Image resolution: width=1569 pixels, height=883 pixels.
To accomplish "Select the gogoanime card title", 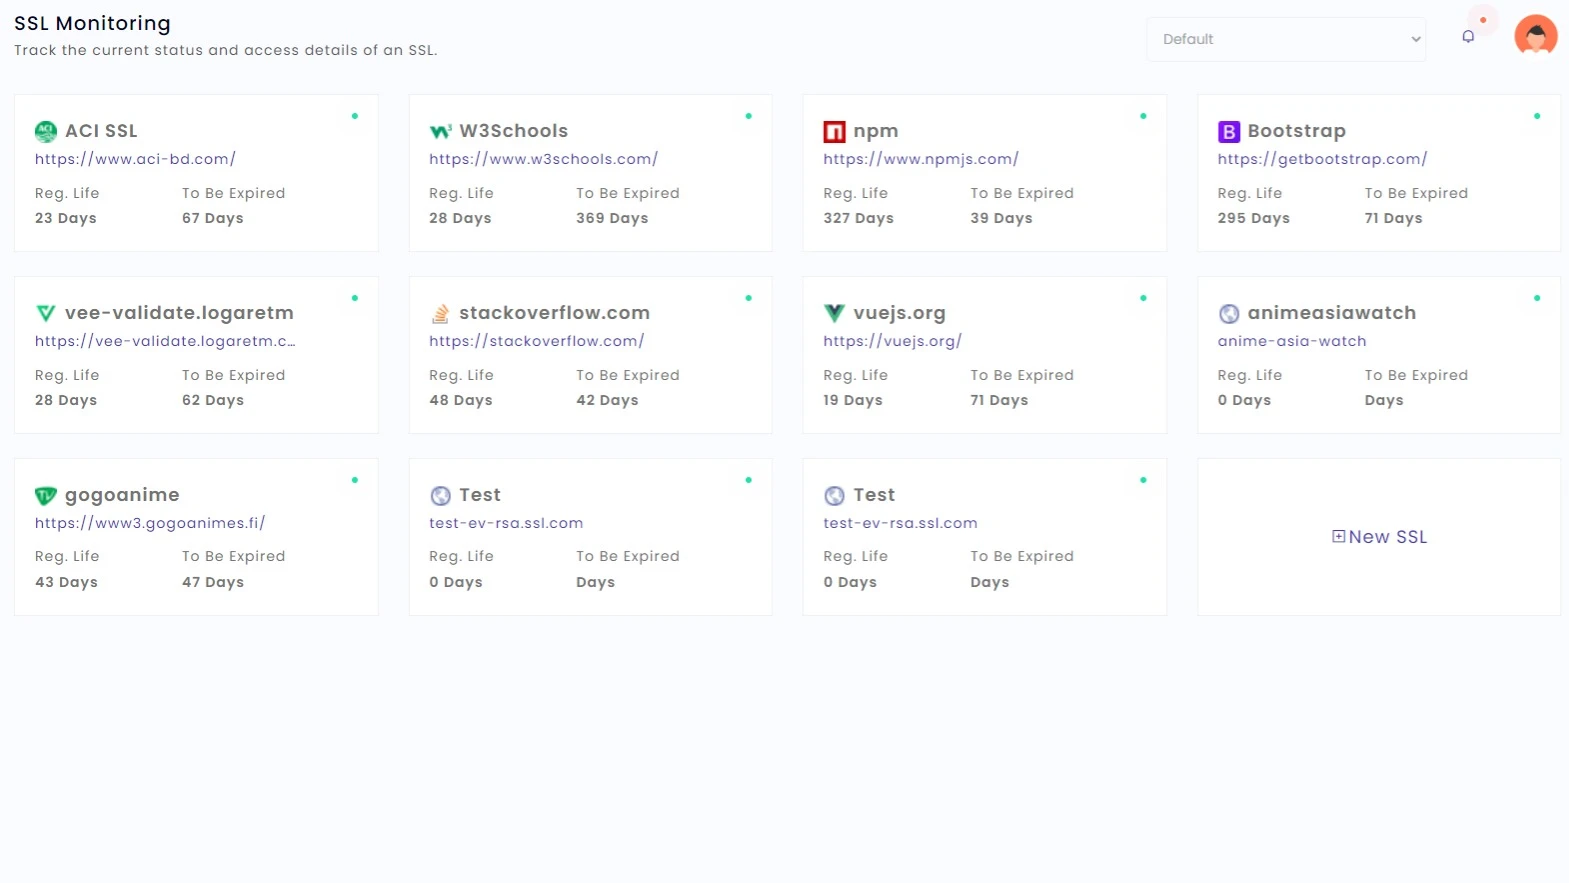I will click(x=122, y=495).
